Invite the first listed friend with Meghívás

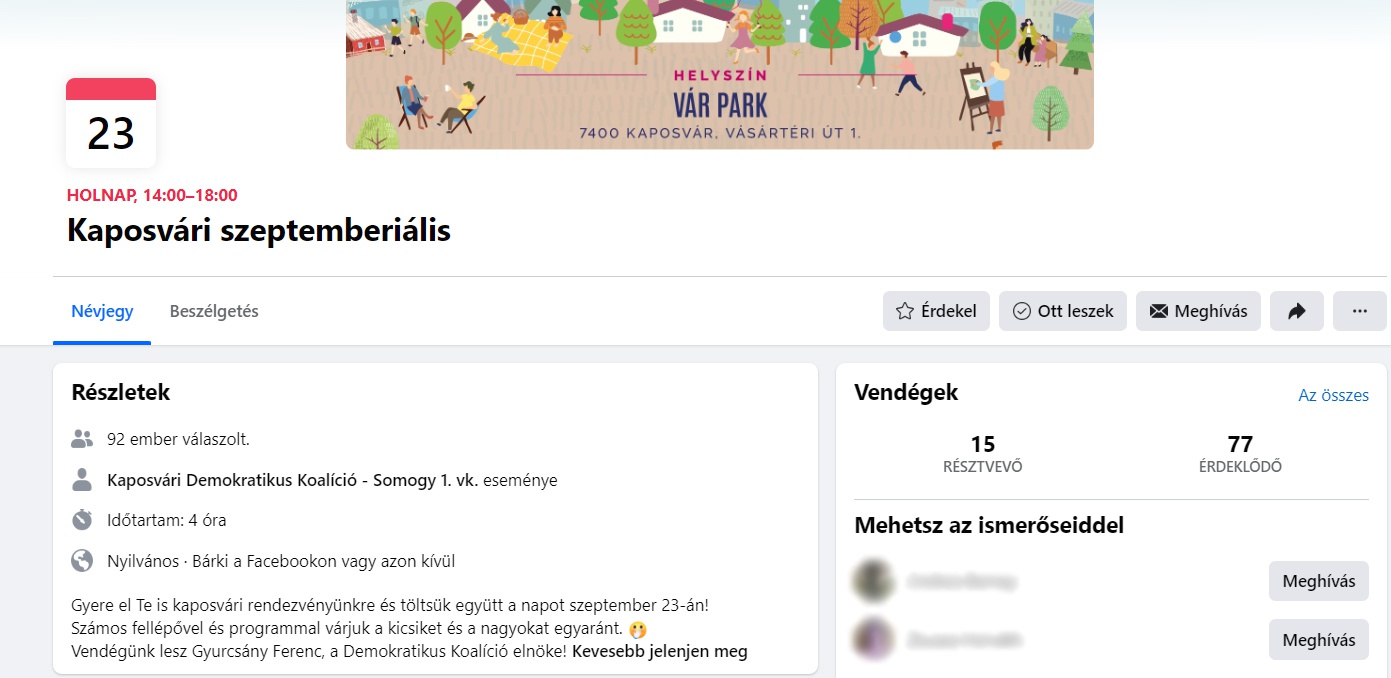coord(1319,581)
